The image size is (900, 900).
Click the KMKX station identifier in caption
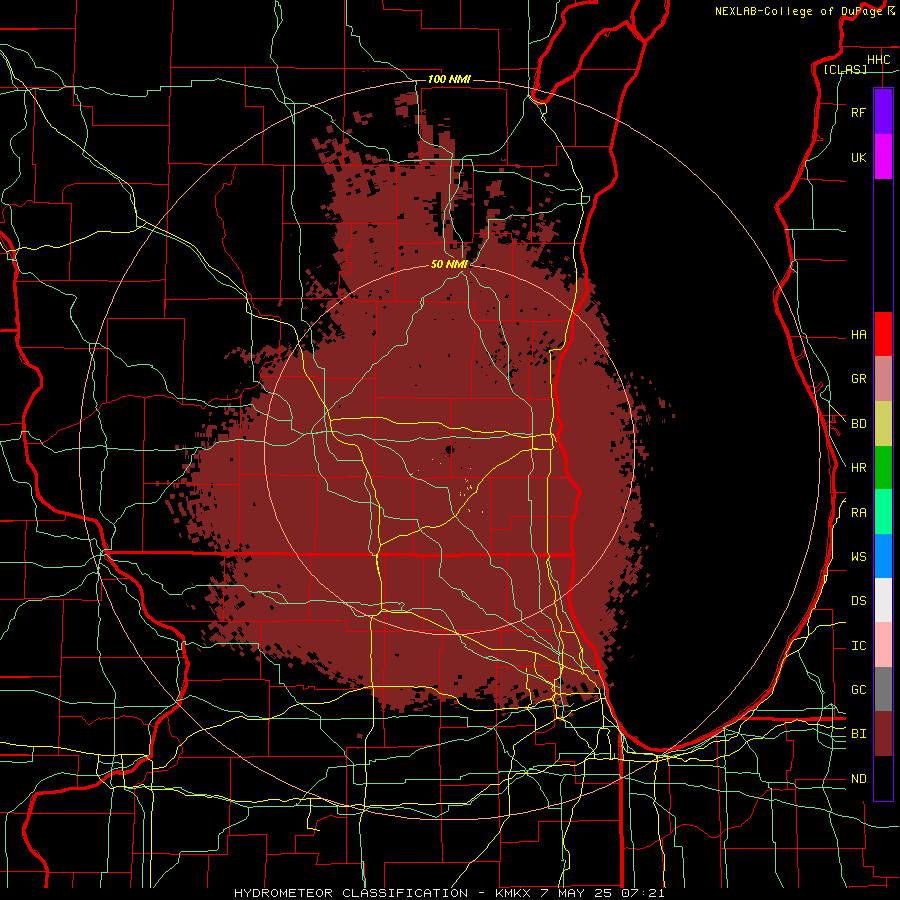(513, 893)
